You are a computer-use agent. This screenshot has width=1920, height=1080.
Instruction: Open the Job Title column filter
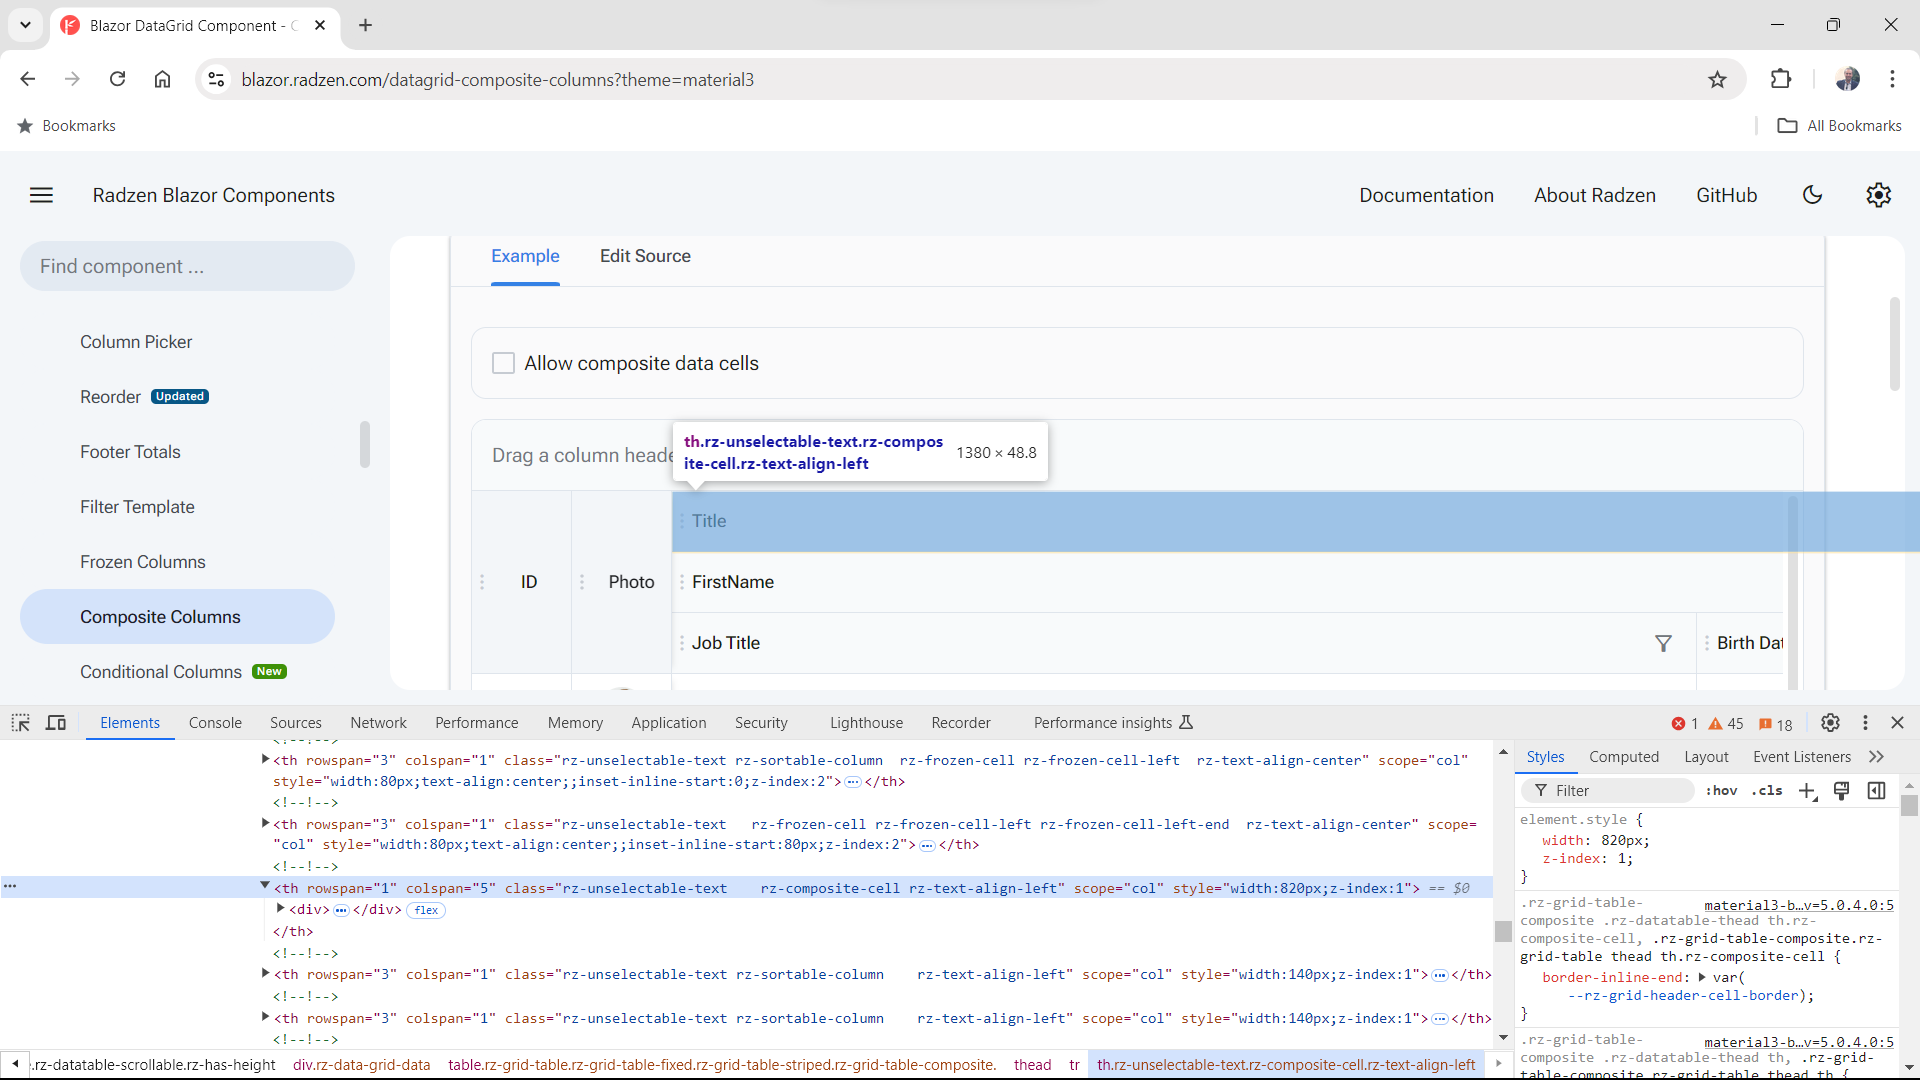[1663, 643]
